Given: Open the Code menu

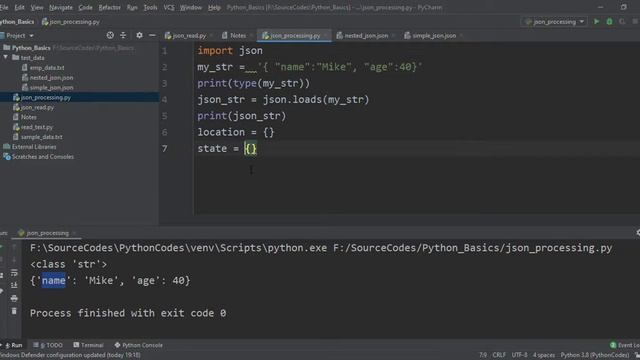Looking at the screenshot, I should tap(85, 7).
